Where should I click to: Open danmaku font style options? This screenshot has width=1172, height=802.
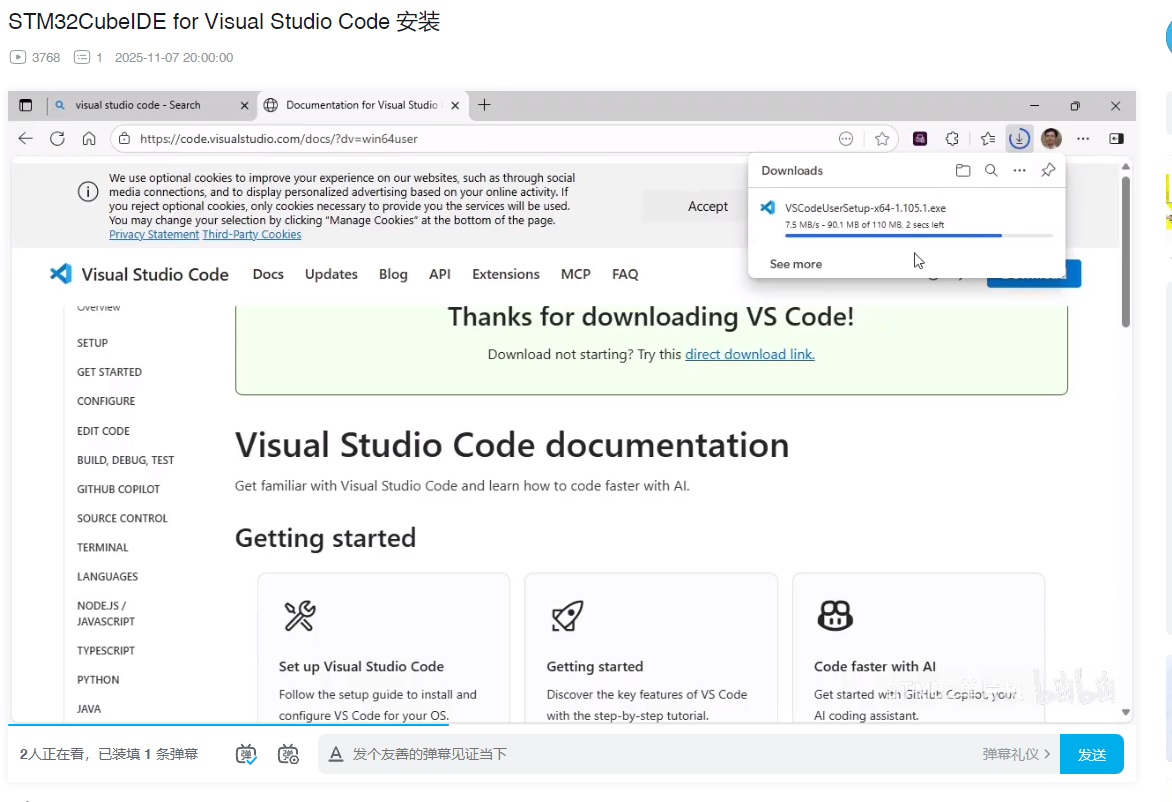pos(336,754)
